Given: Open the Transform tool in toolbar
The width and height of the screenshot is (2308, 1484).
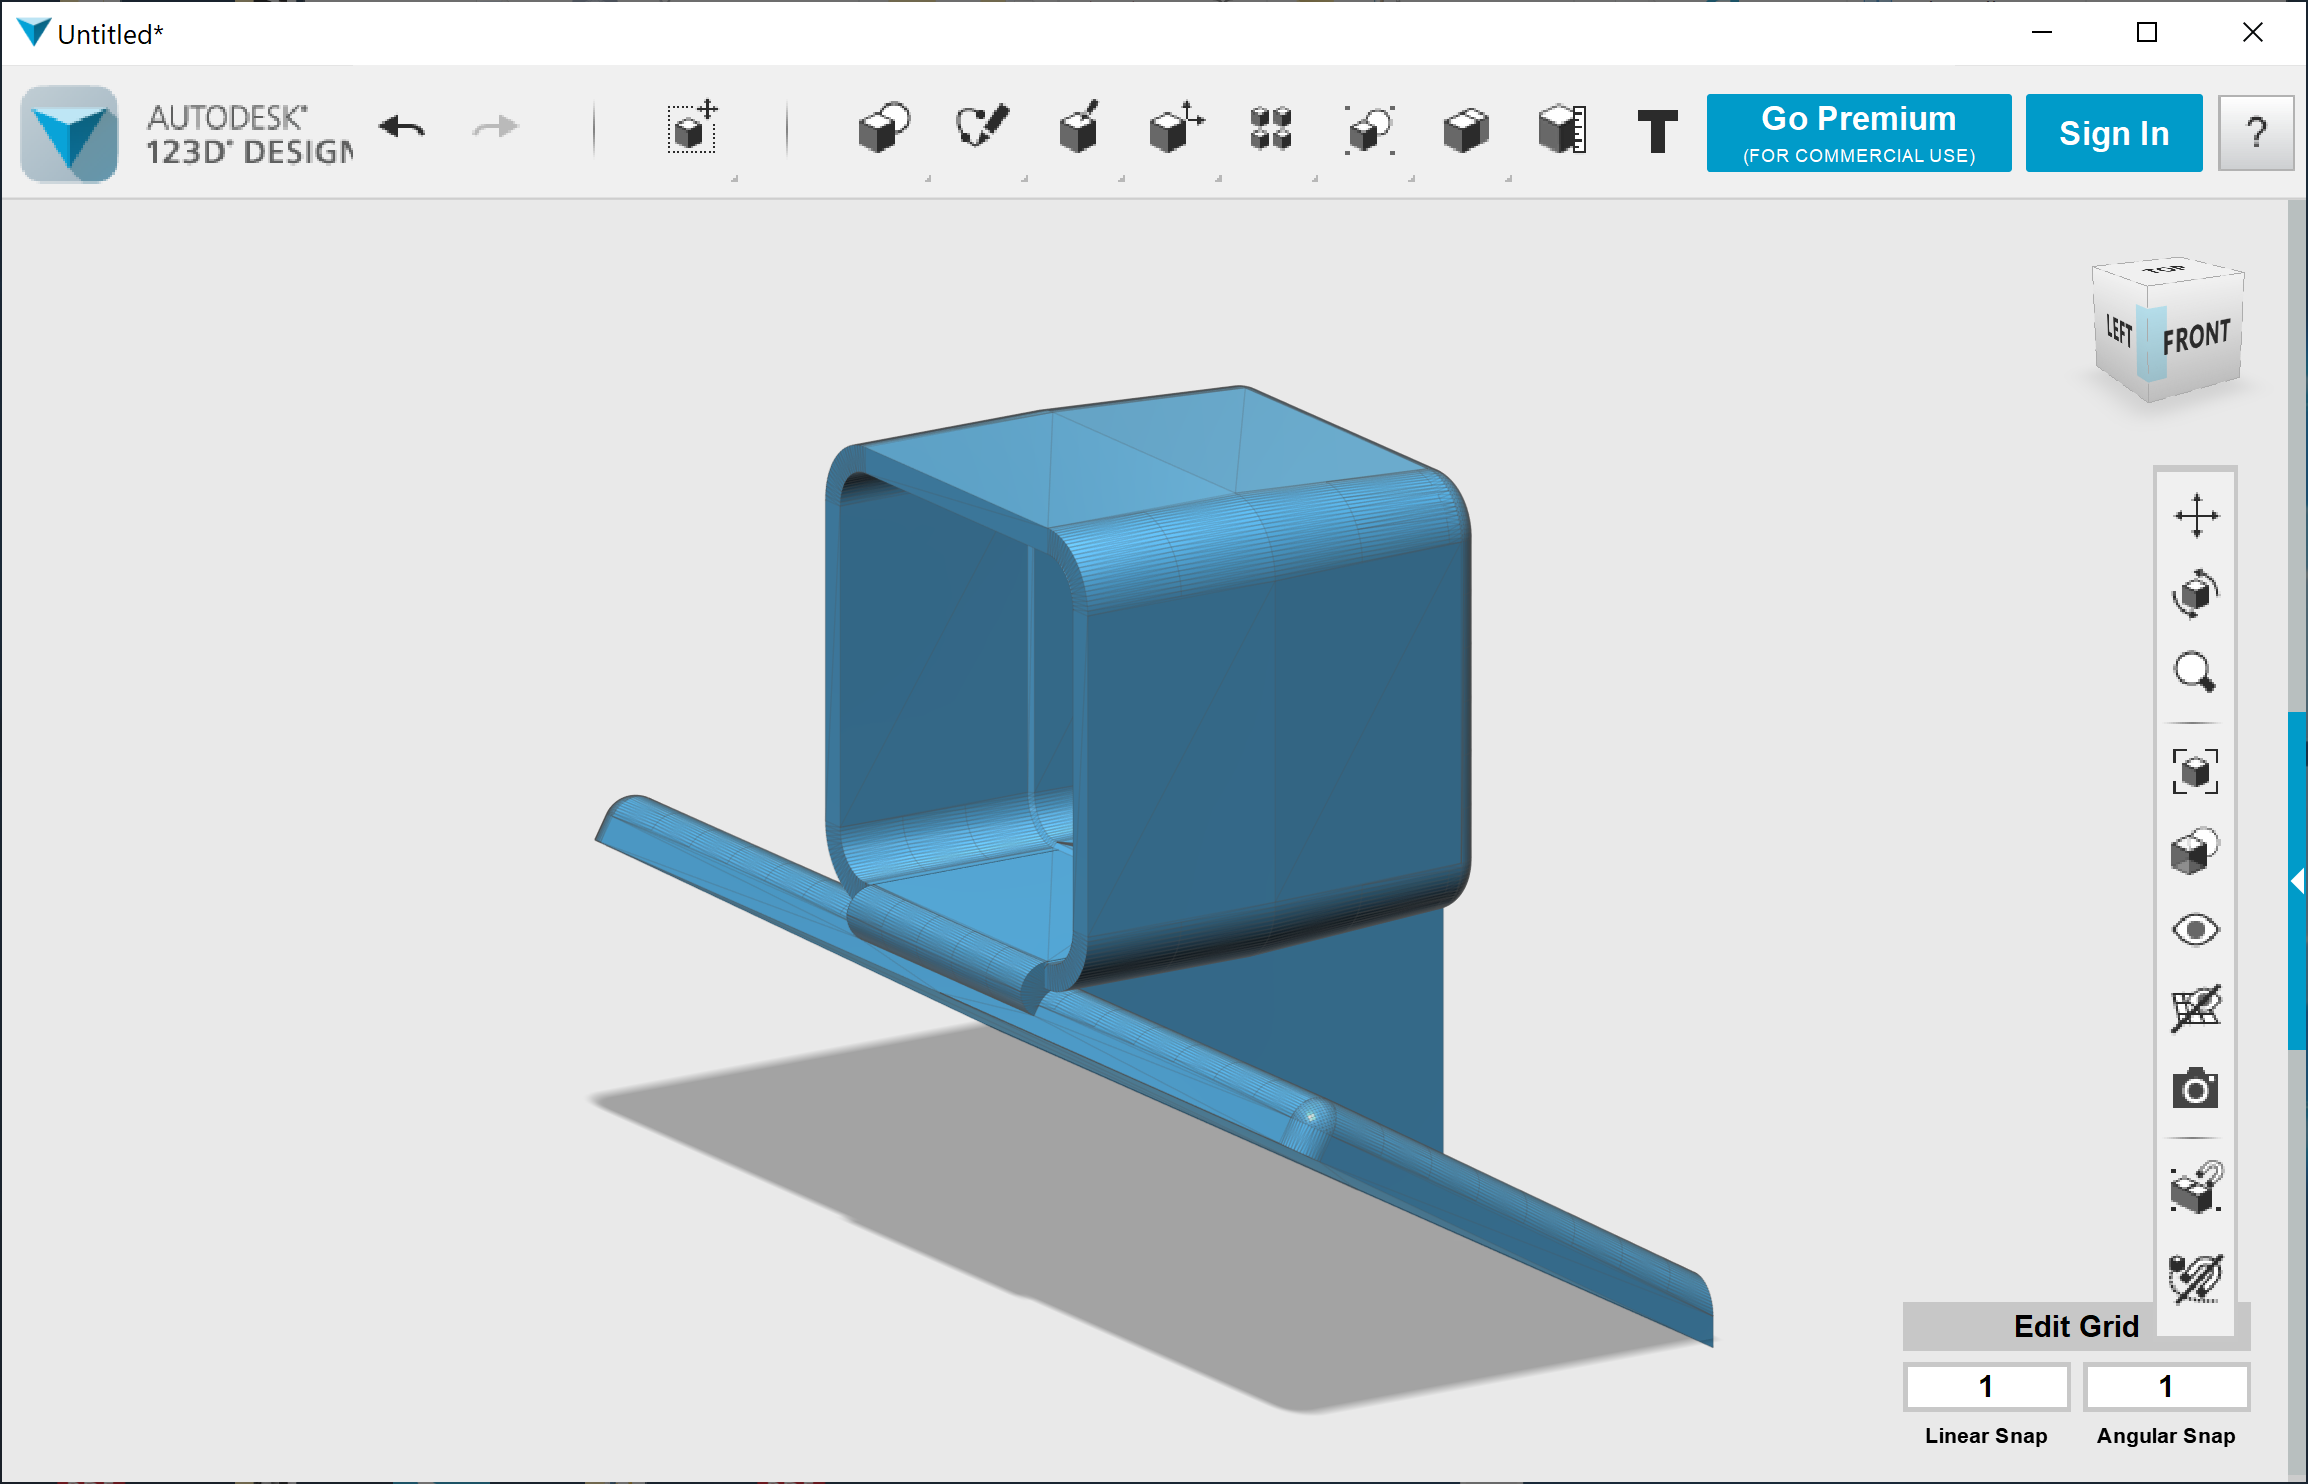Looking at the screenshot, I should click(x=692, y=128).
